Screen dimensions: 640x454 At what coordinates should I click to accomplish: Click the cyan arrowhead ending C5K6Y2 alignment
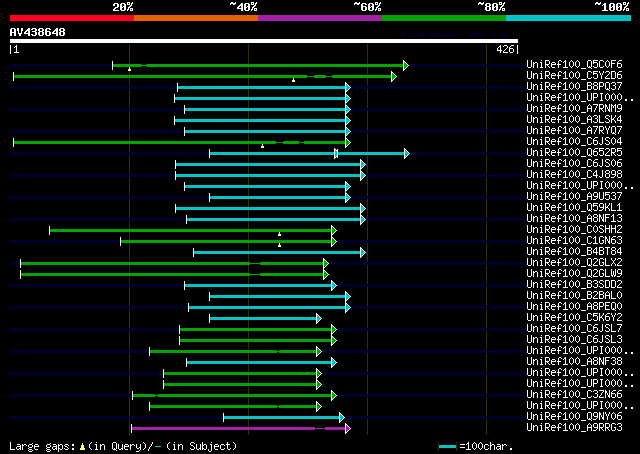(x=319, y=318)
